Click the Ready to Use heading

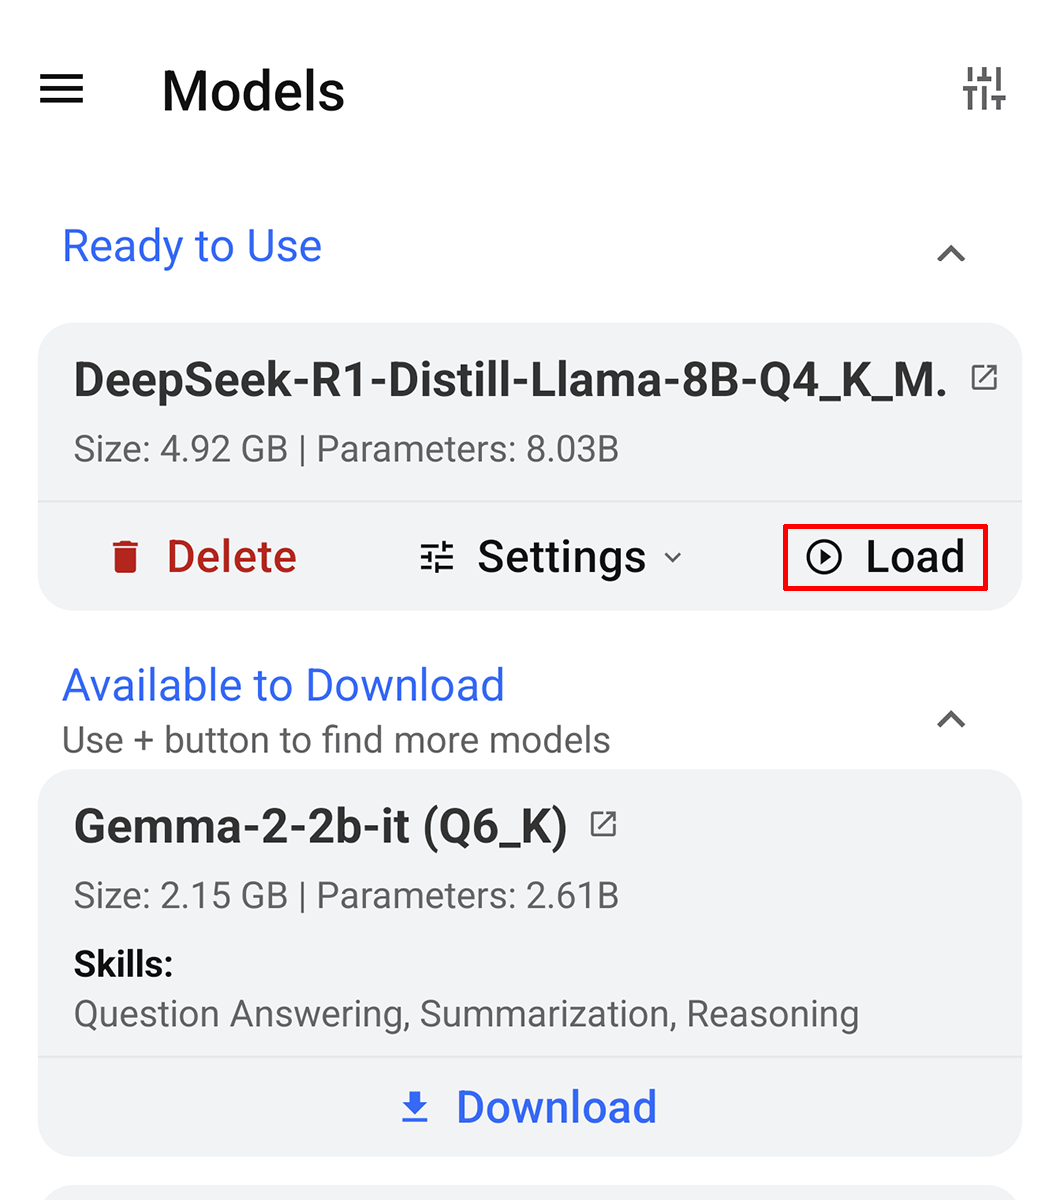[x=192, y=246]
